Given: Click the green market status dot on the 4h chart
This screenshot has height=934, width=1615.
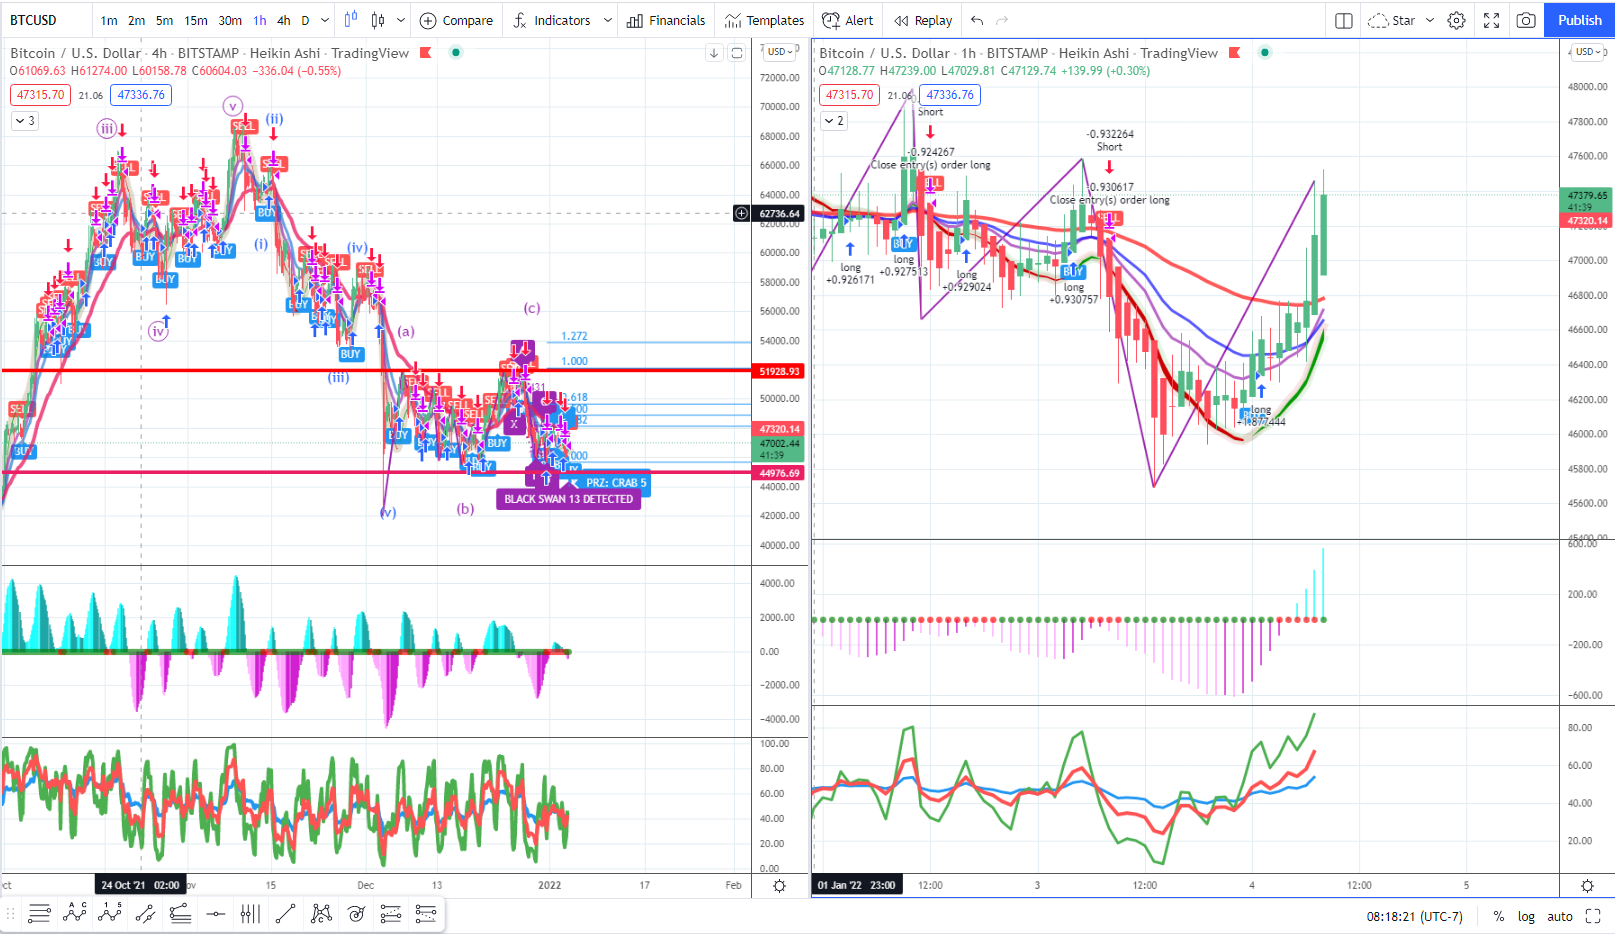Looking at the screenshot, I should pos(456,52).
